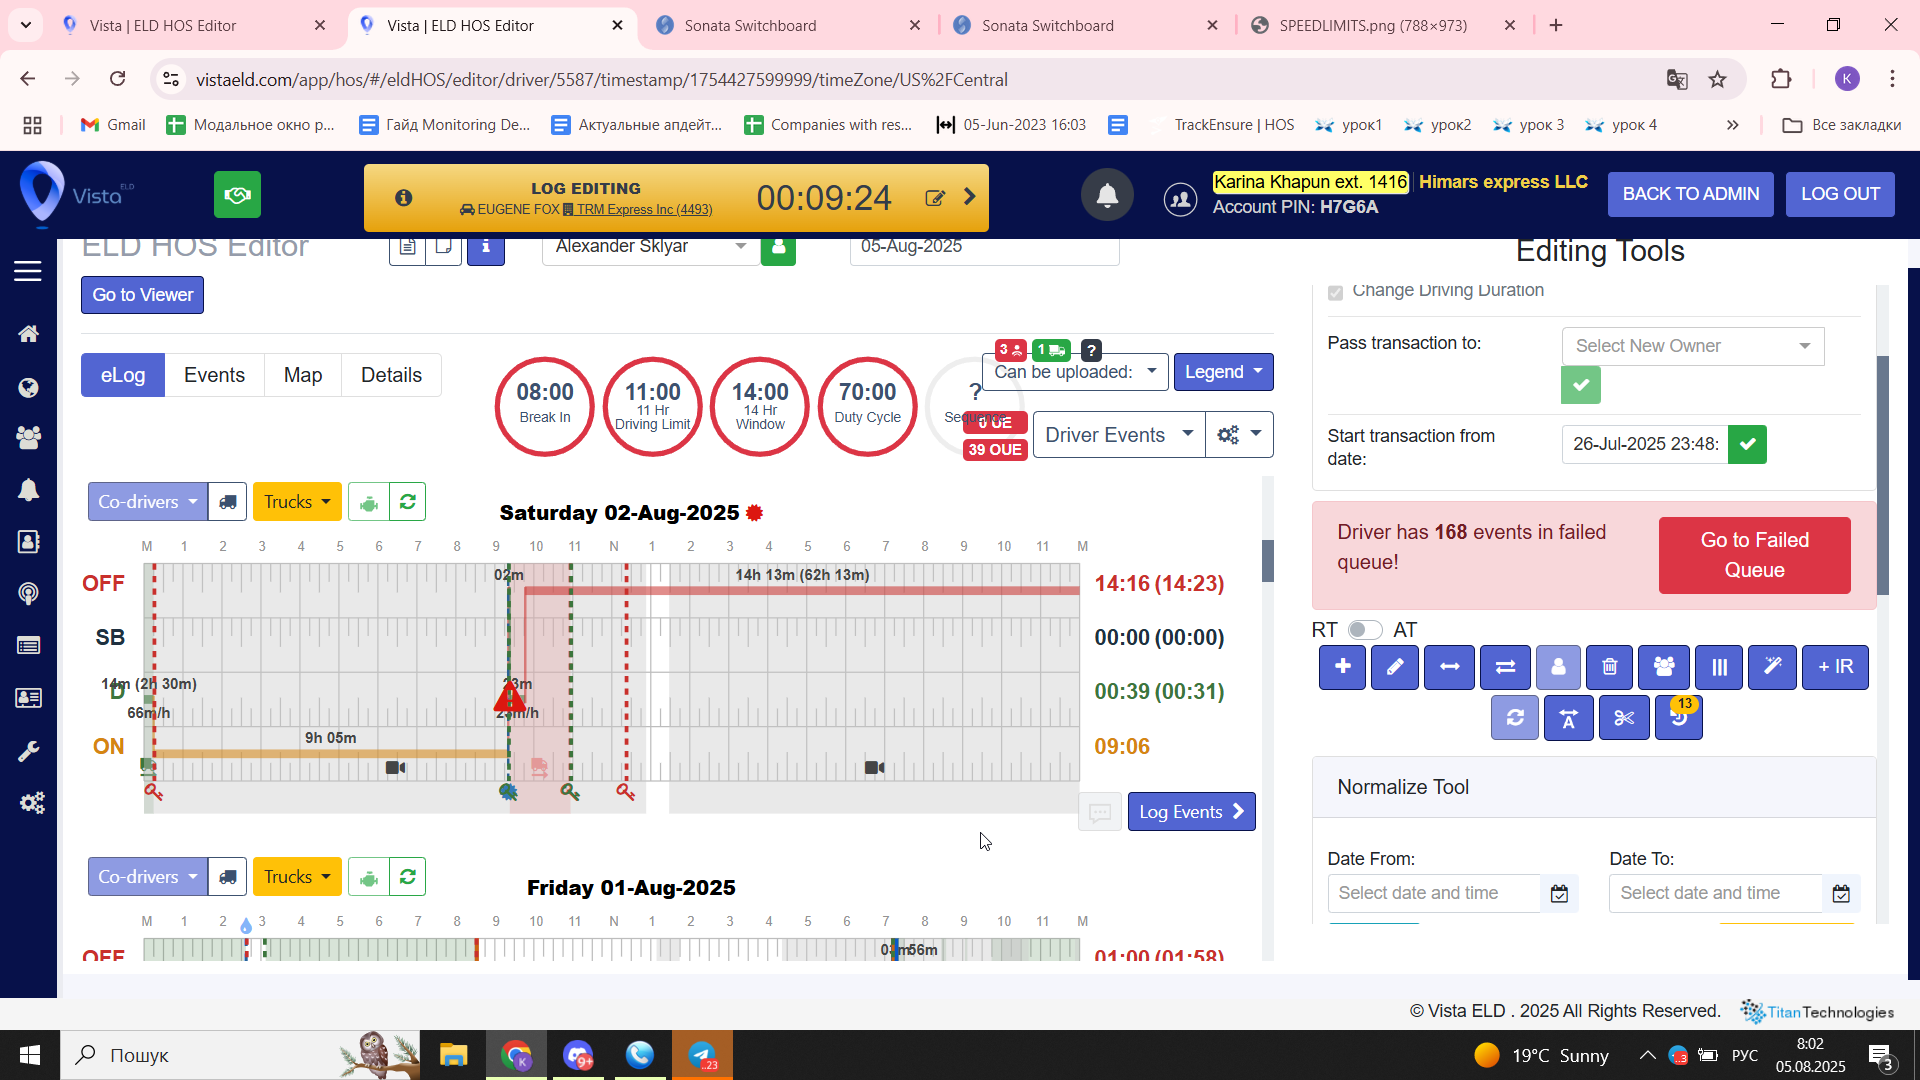1920x1080 pixels.
Task: Click the truck icon beside Saturday's Co-drivers
Action: (x=228, y=502)
